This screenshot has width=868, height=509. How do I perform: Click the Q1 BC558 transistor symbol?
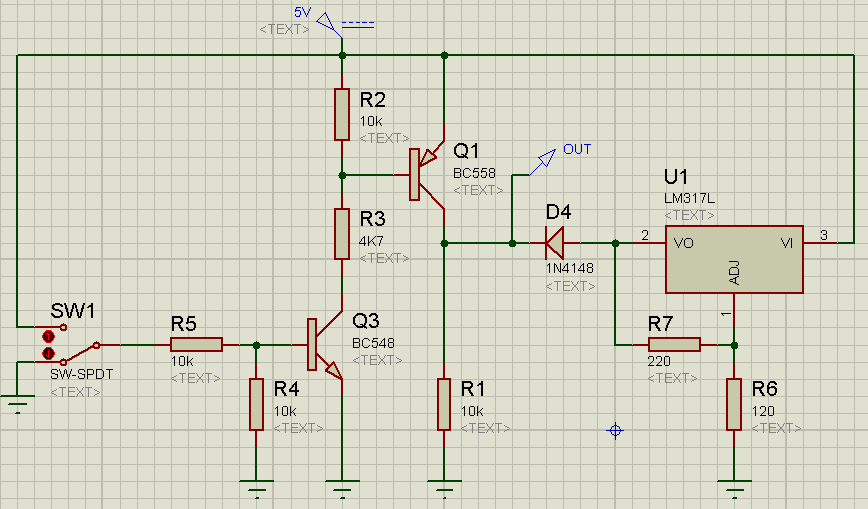tap(426, 175)
